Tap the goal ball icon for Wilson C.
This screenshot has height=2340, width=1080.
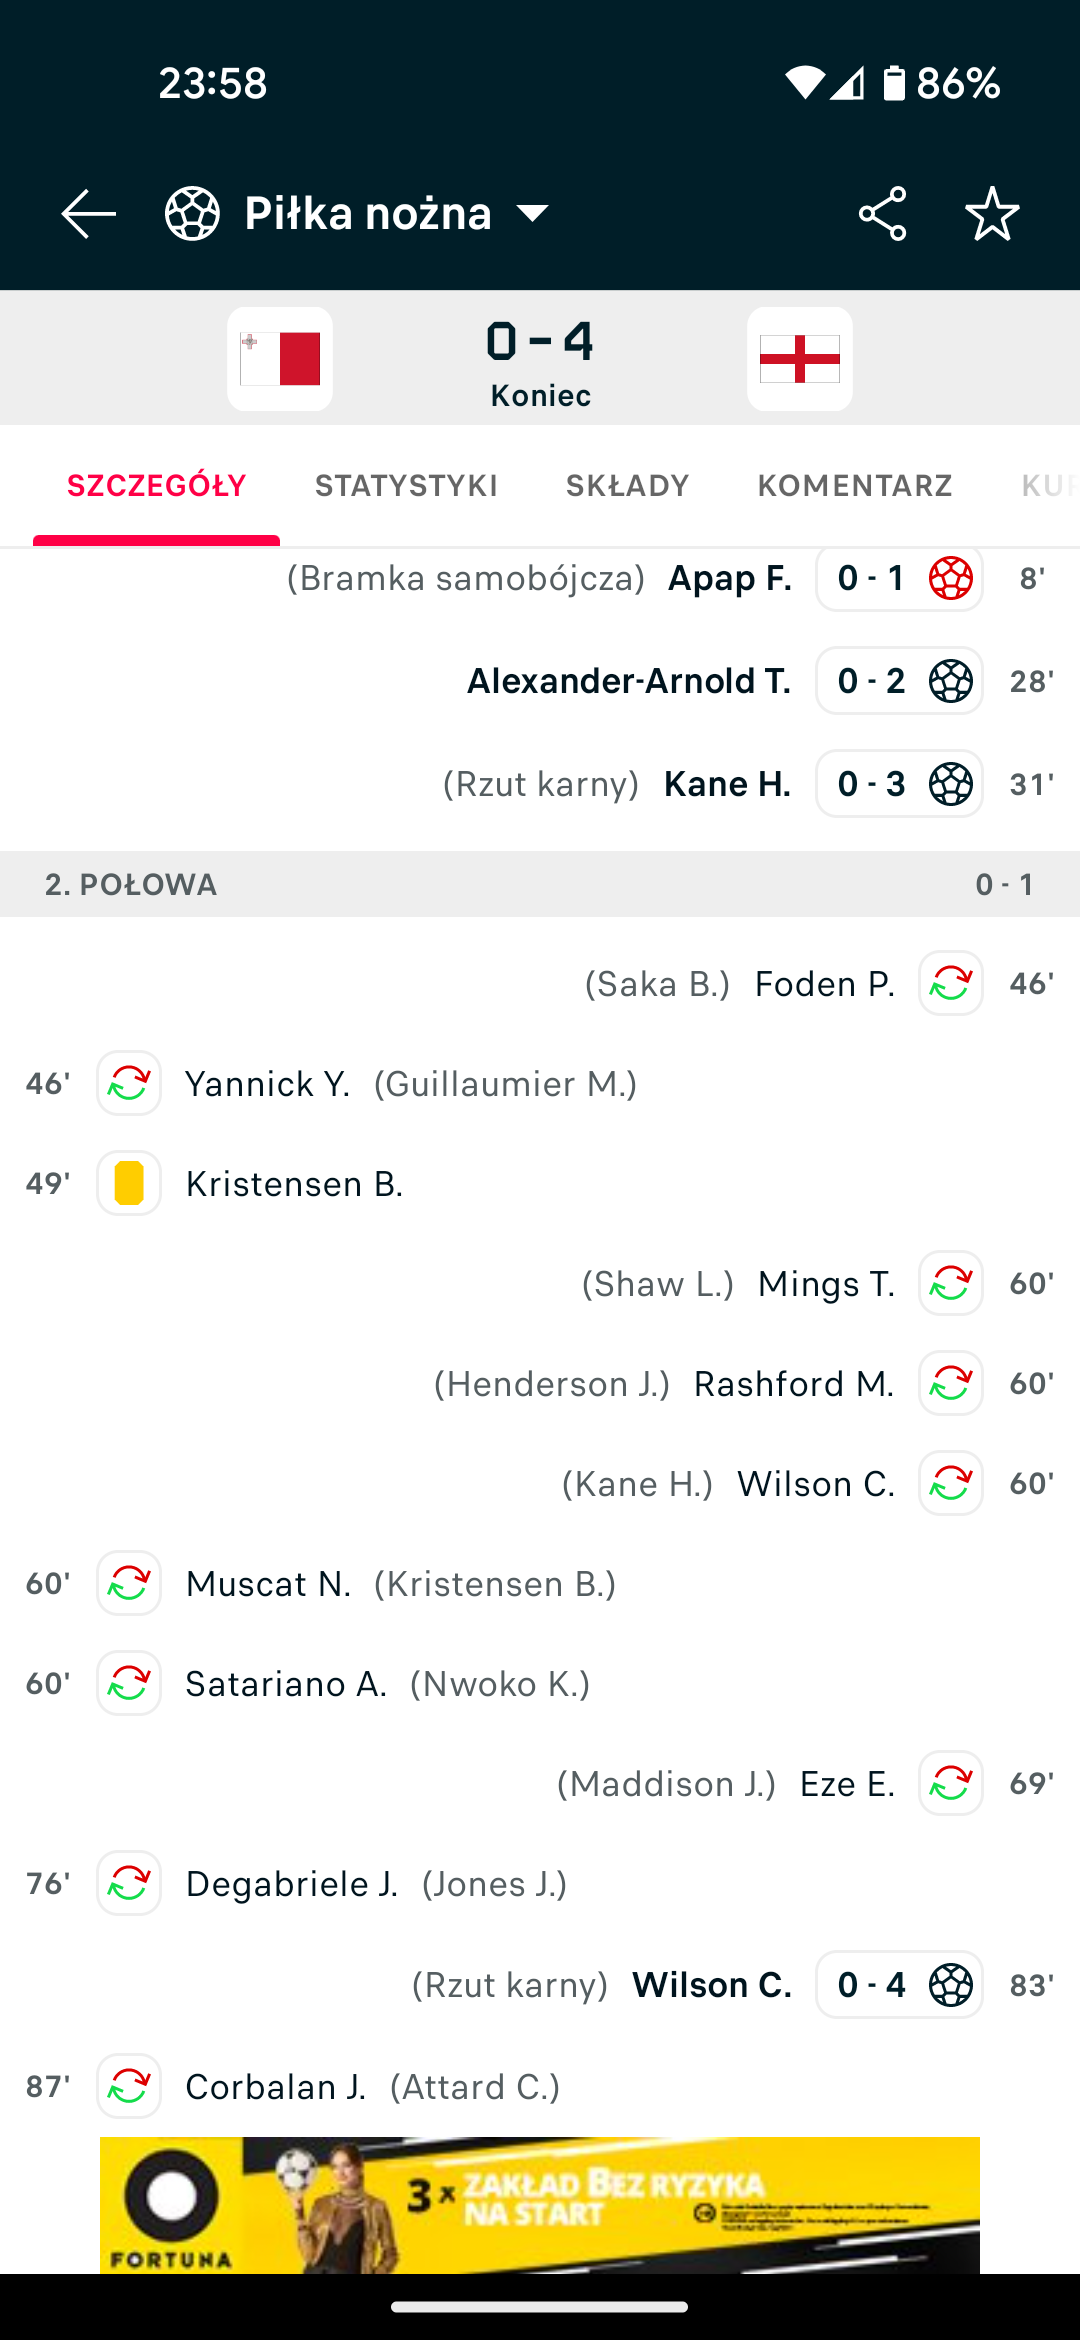tap(950, 1985)
